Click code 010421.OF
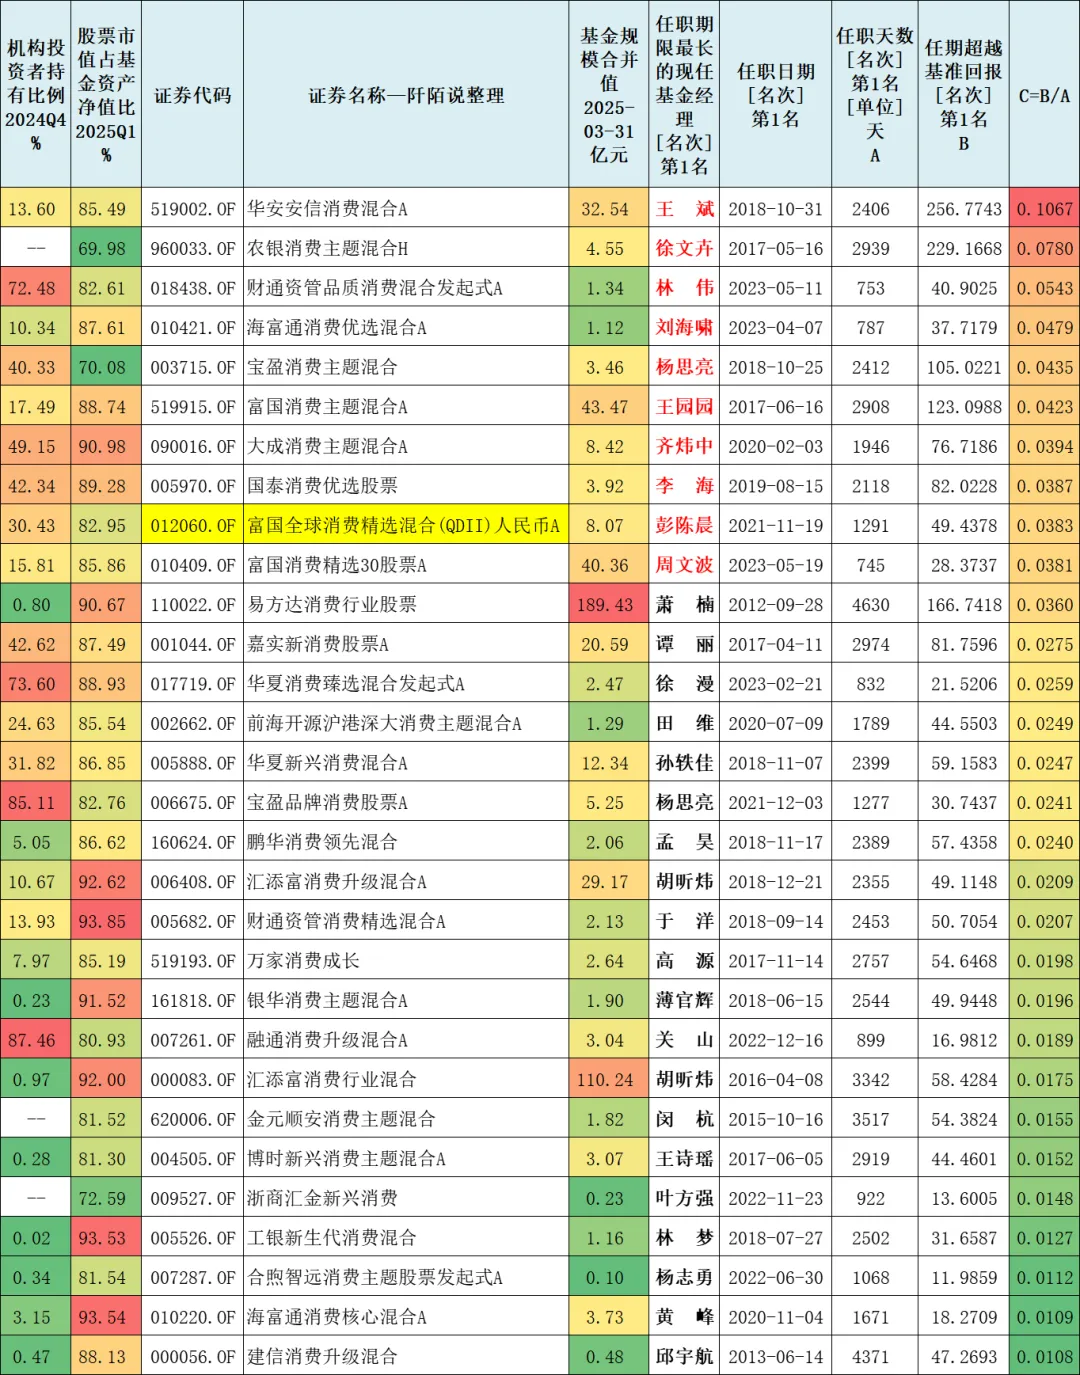 (193, 328)
